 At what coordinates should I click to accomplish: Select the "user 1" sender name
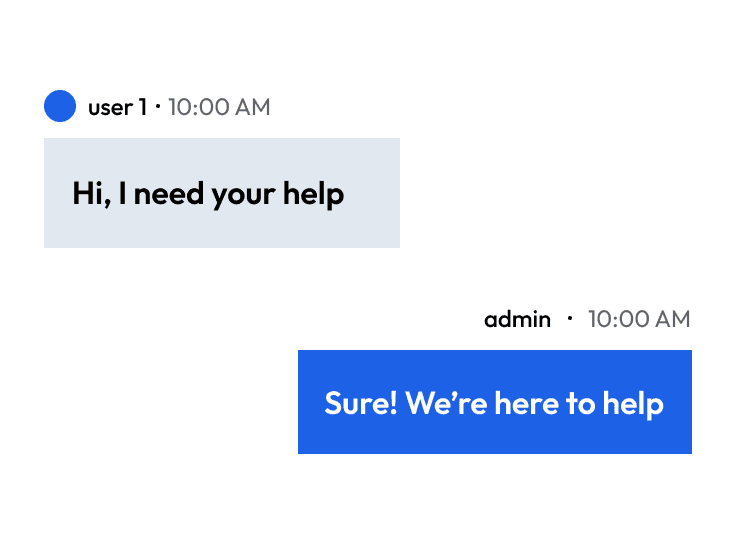[x=117, y=107]
